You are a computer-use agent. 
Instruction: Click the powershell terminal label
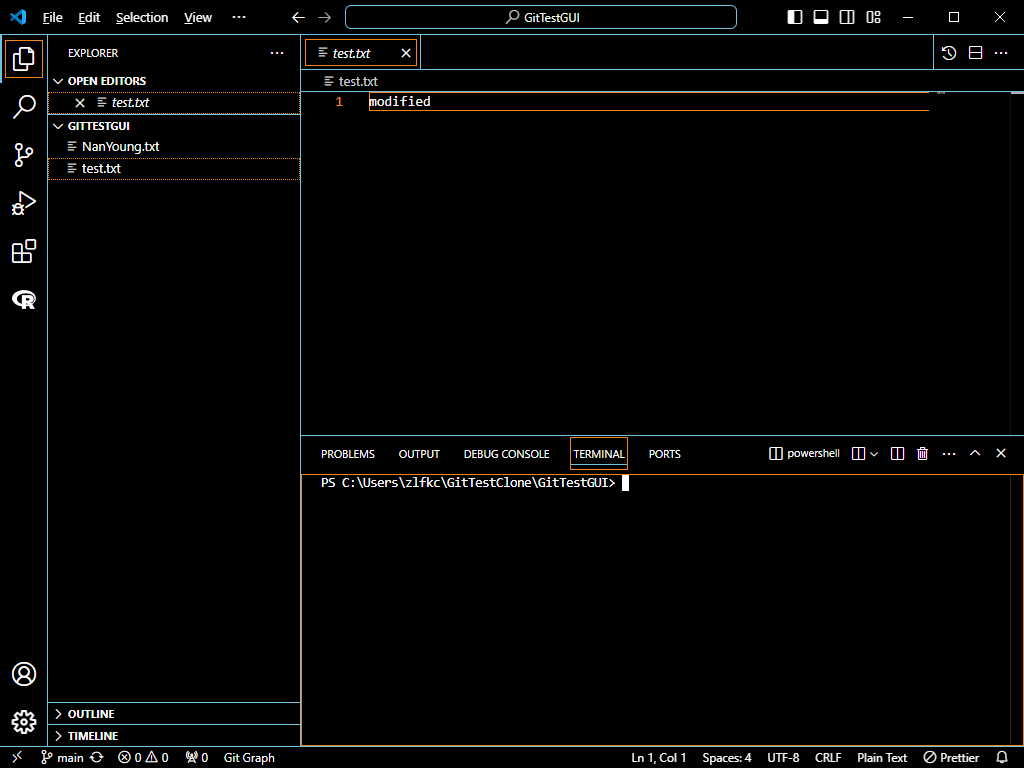[x=805, y=453]
